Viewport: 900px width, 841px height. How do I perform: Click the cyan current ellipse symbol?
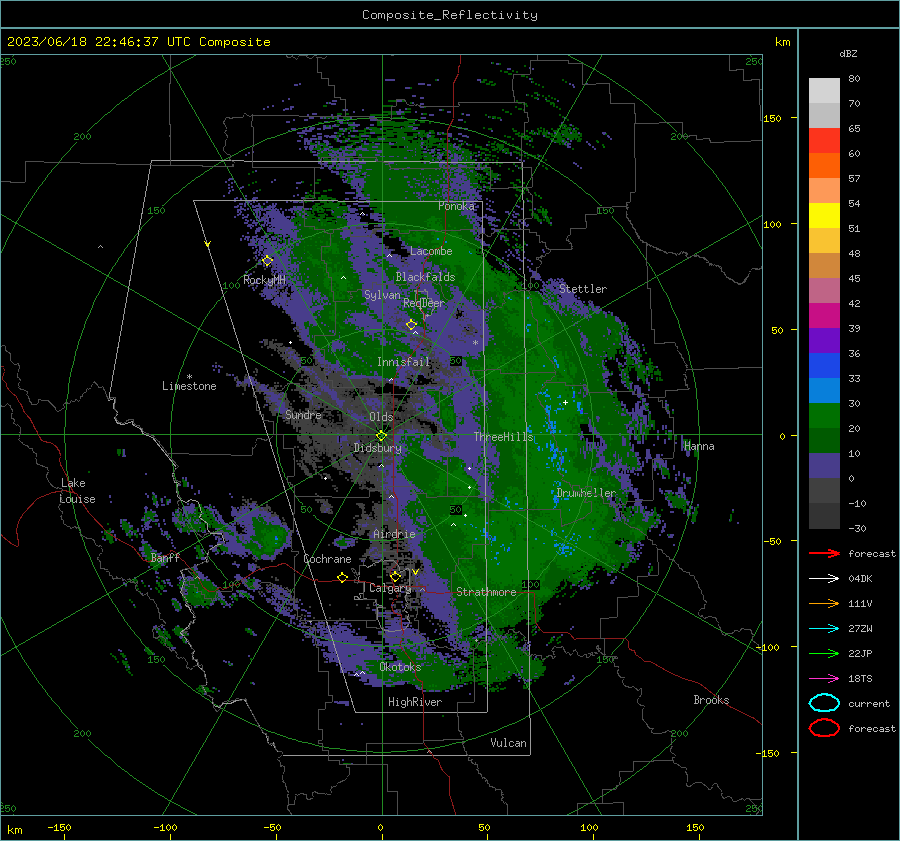pyautogui.click(x=824, y=703)
